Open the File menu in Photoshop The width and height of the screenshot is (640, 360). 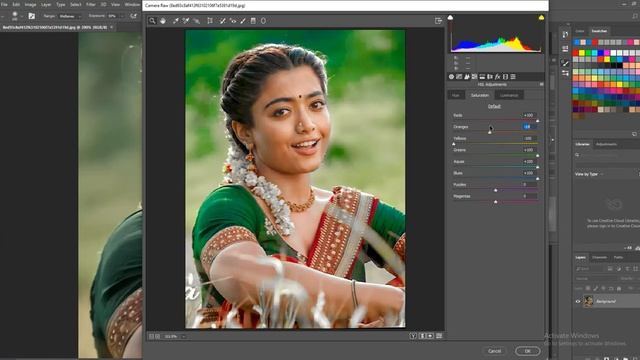(4, 4)
